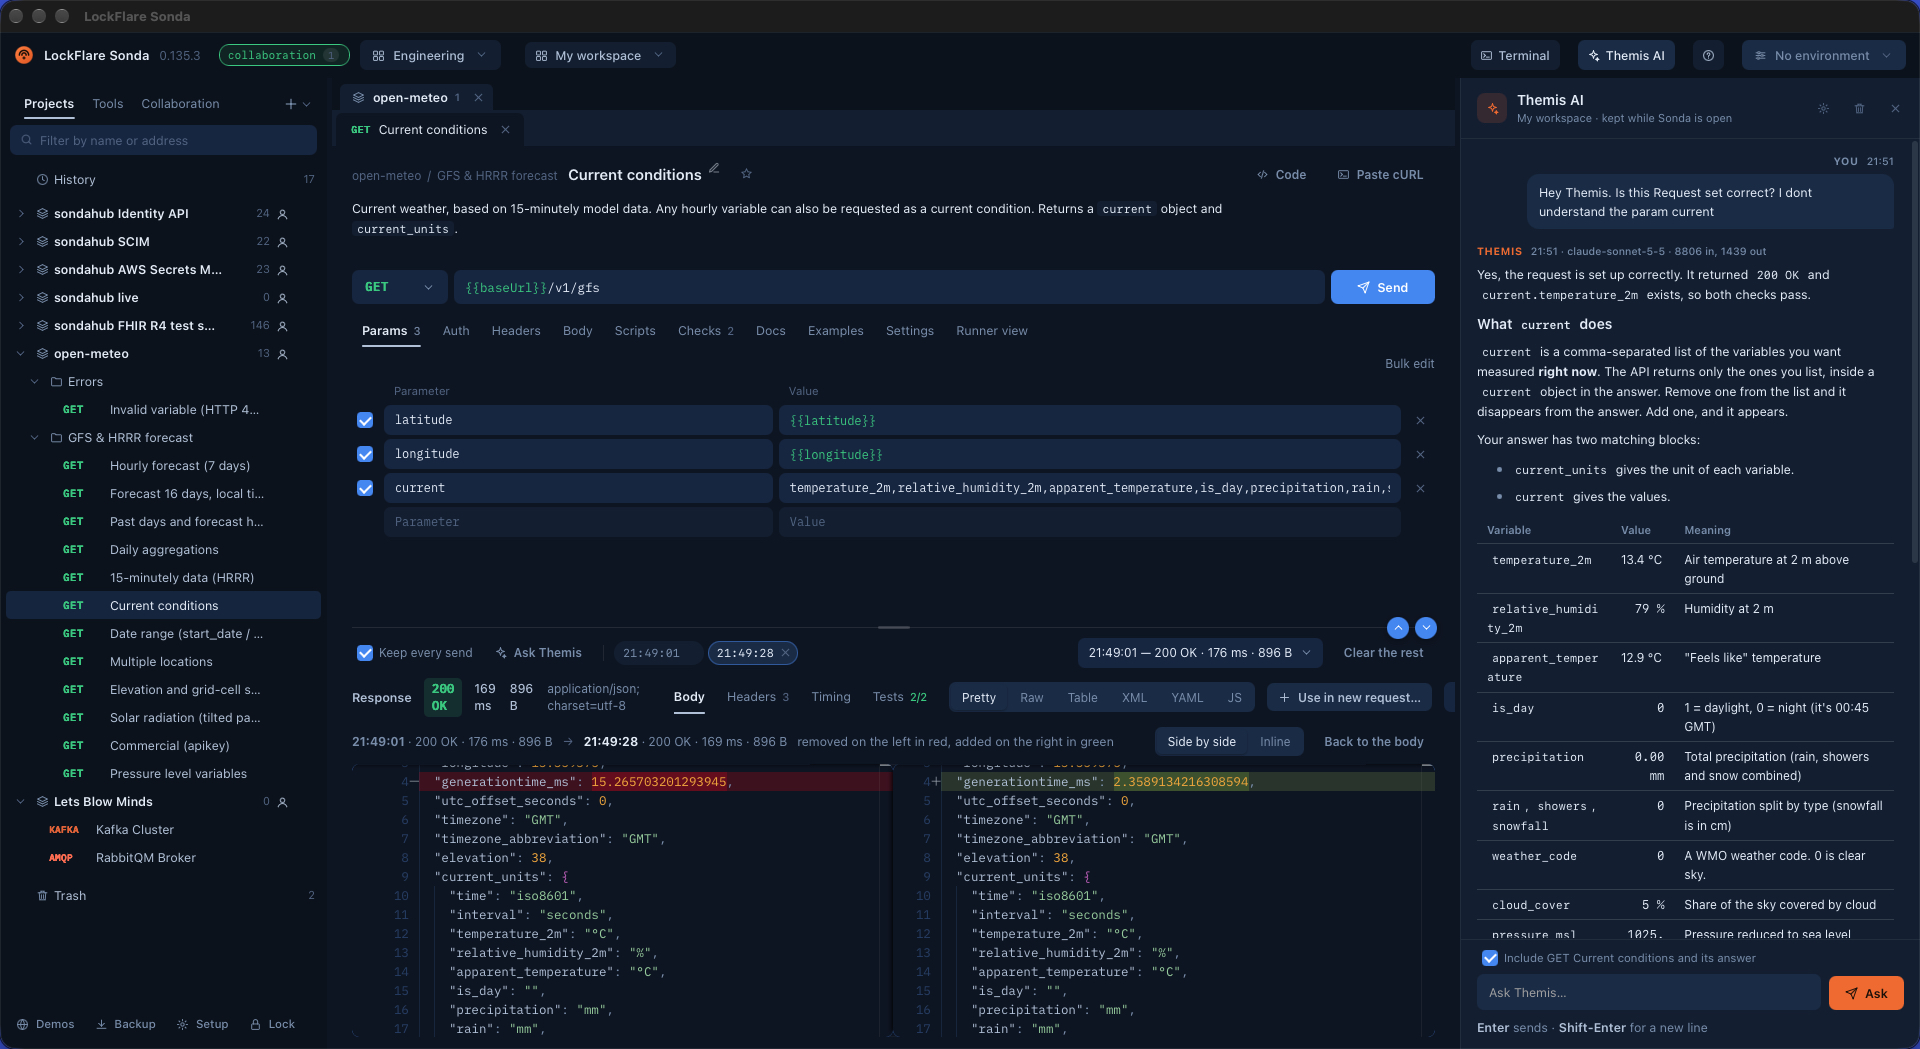The width and height of the screenshot is (1920, 1049).
Task: Open History in the sidebar
Action: [x=162, y=180]
